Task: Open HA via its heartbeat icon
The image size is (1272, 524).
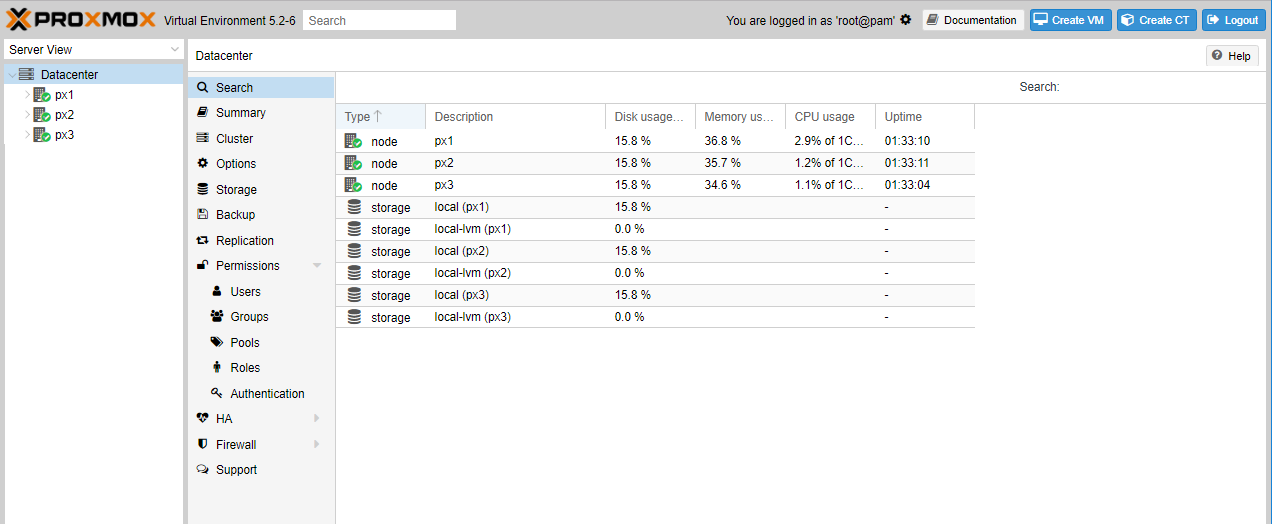Action: (x=203, y=419)
